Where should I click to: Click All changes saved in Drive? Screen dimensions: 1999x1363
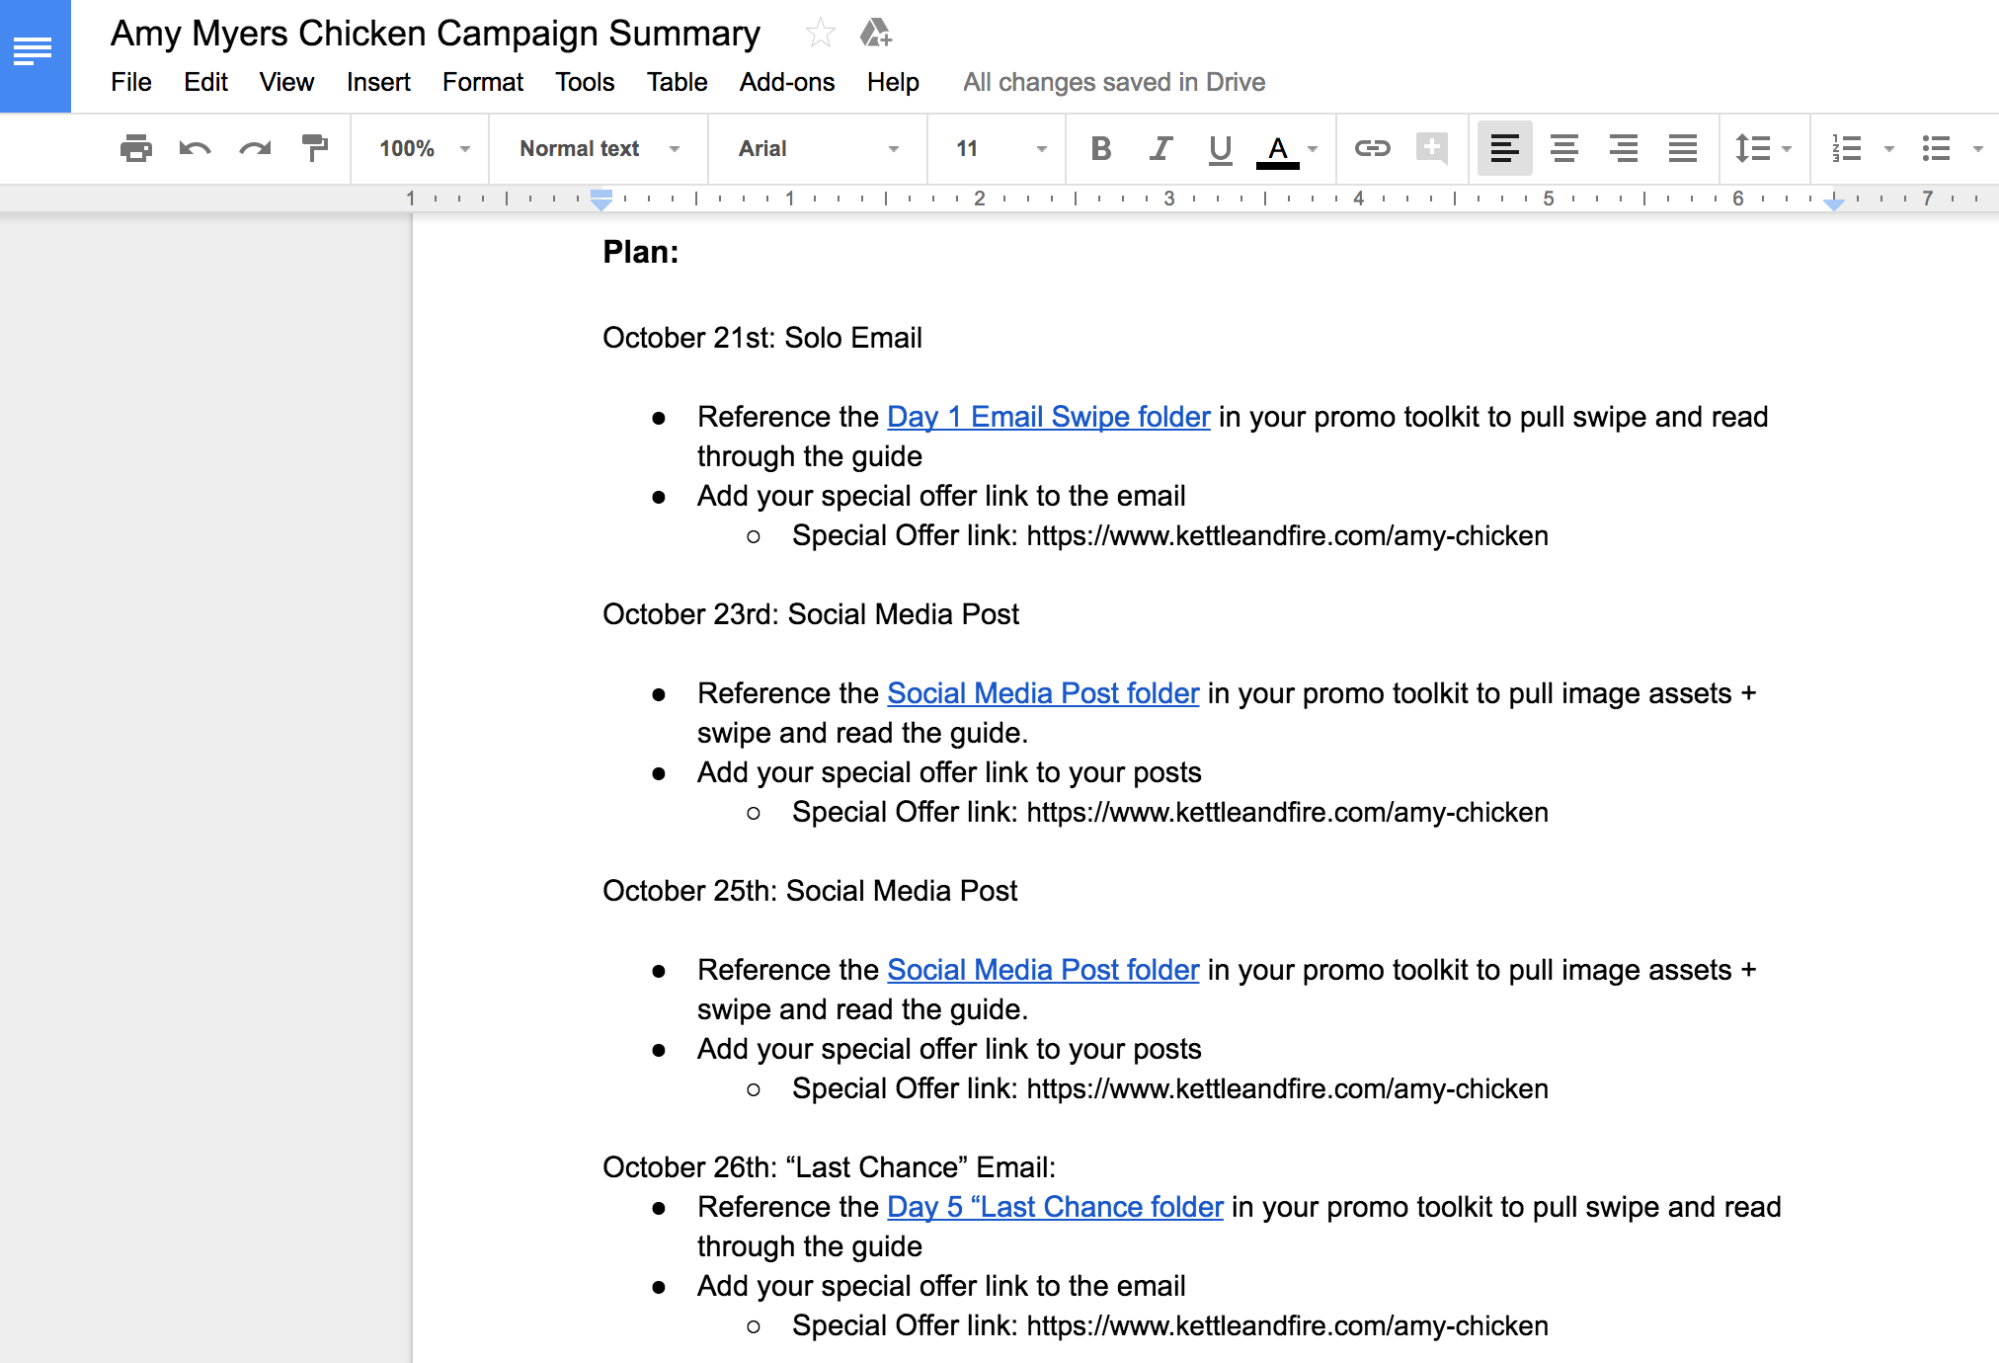(1113, 82)
